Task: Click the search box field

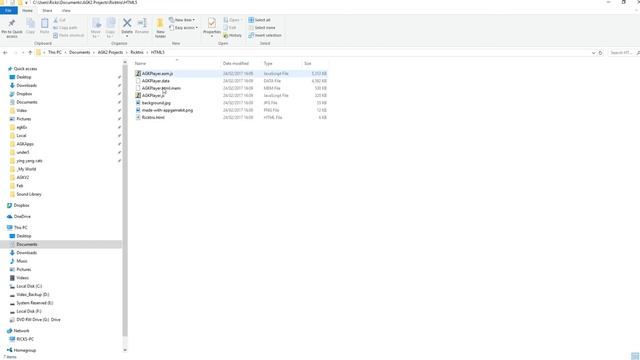Action: [623, 53]
